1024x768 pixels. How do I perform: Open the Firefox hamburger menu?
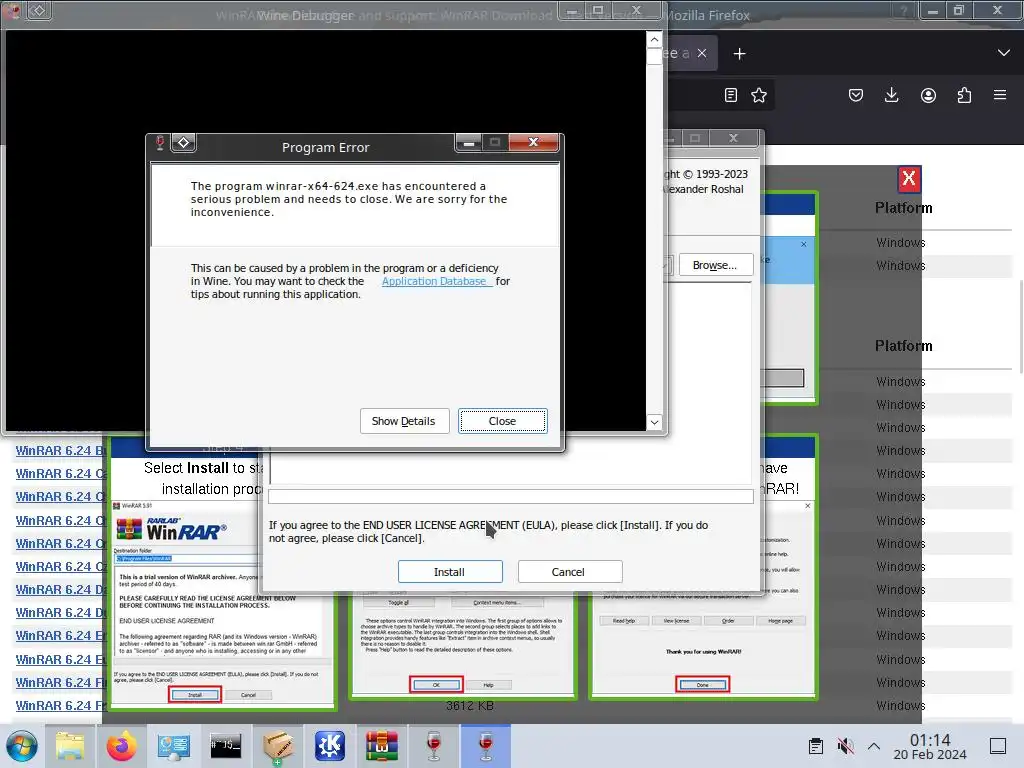pyautogui.click(x=1000, y=95)
